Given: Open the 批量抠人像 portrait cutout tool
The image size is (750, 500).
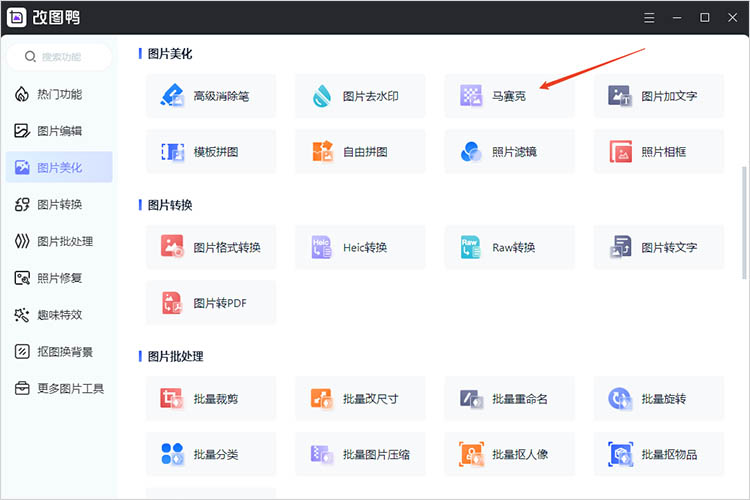Looking at the screenshot, I should click(509, 454).
